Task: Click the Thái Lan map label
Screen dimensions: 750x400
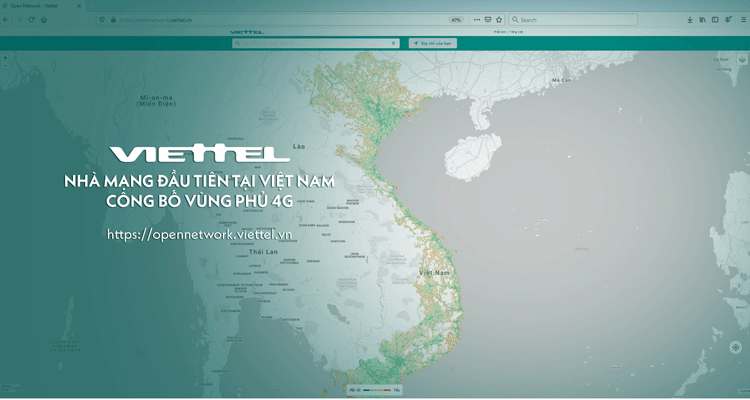Action: [x=263, y=252]
